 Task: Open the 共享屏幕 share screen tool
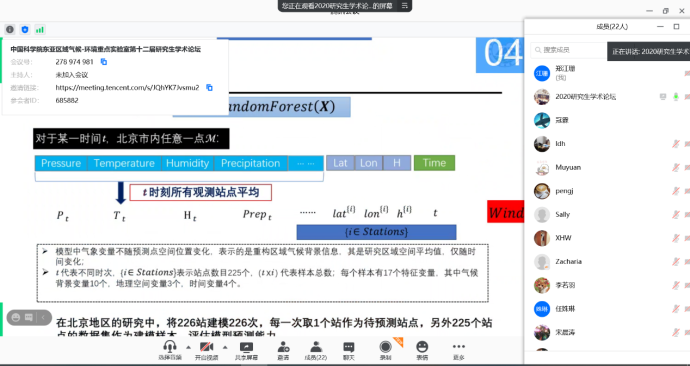246,351
